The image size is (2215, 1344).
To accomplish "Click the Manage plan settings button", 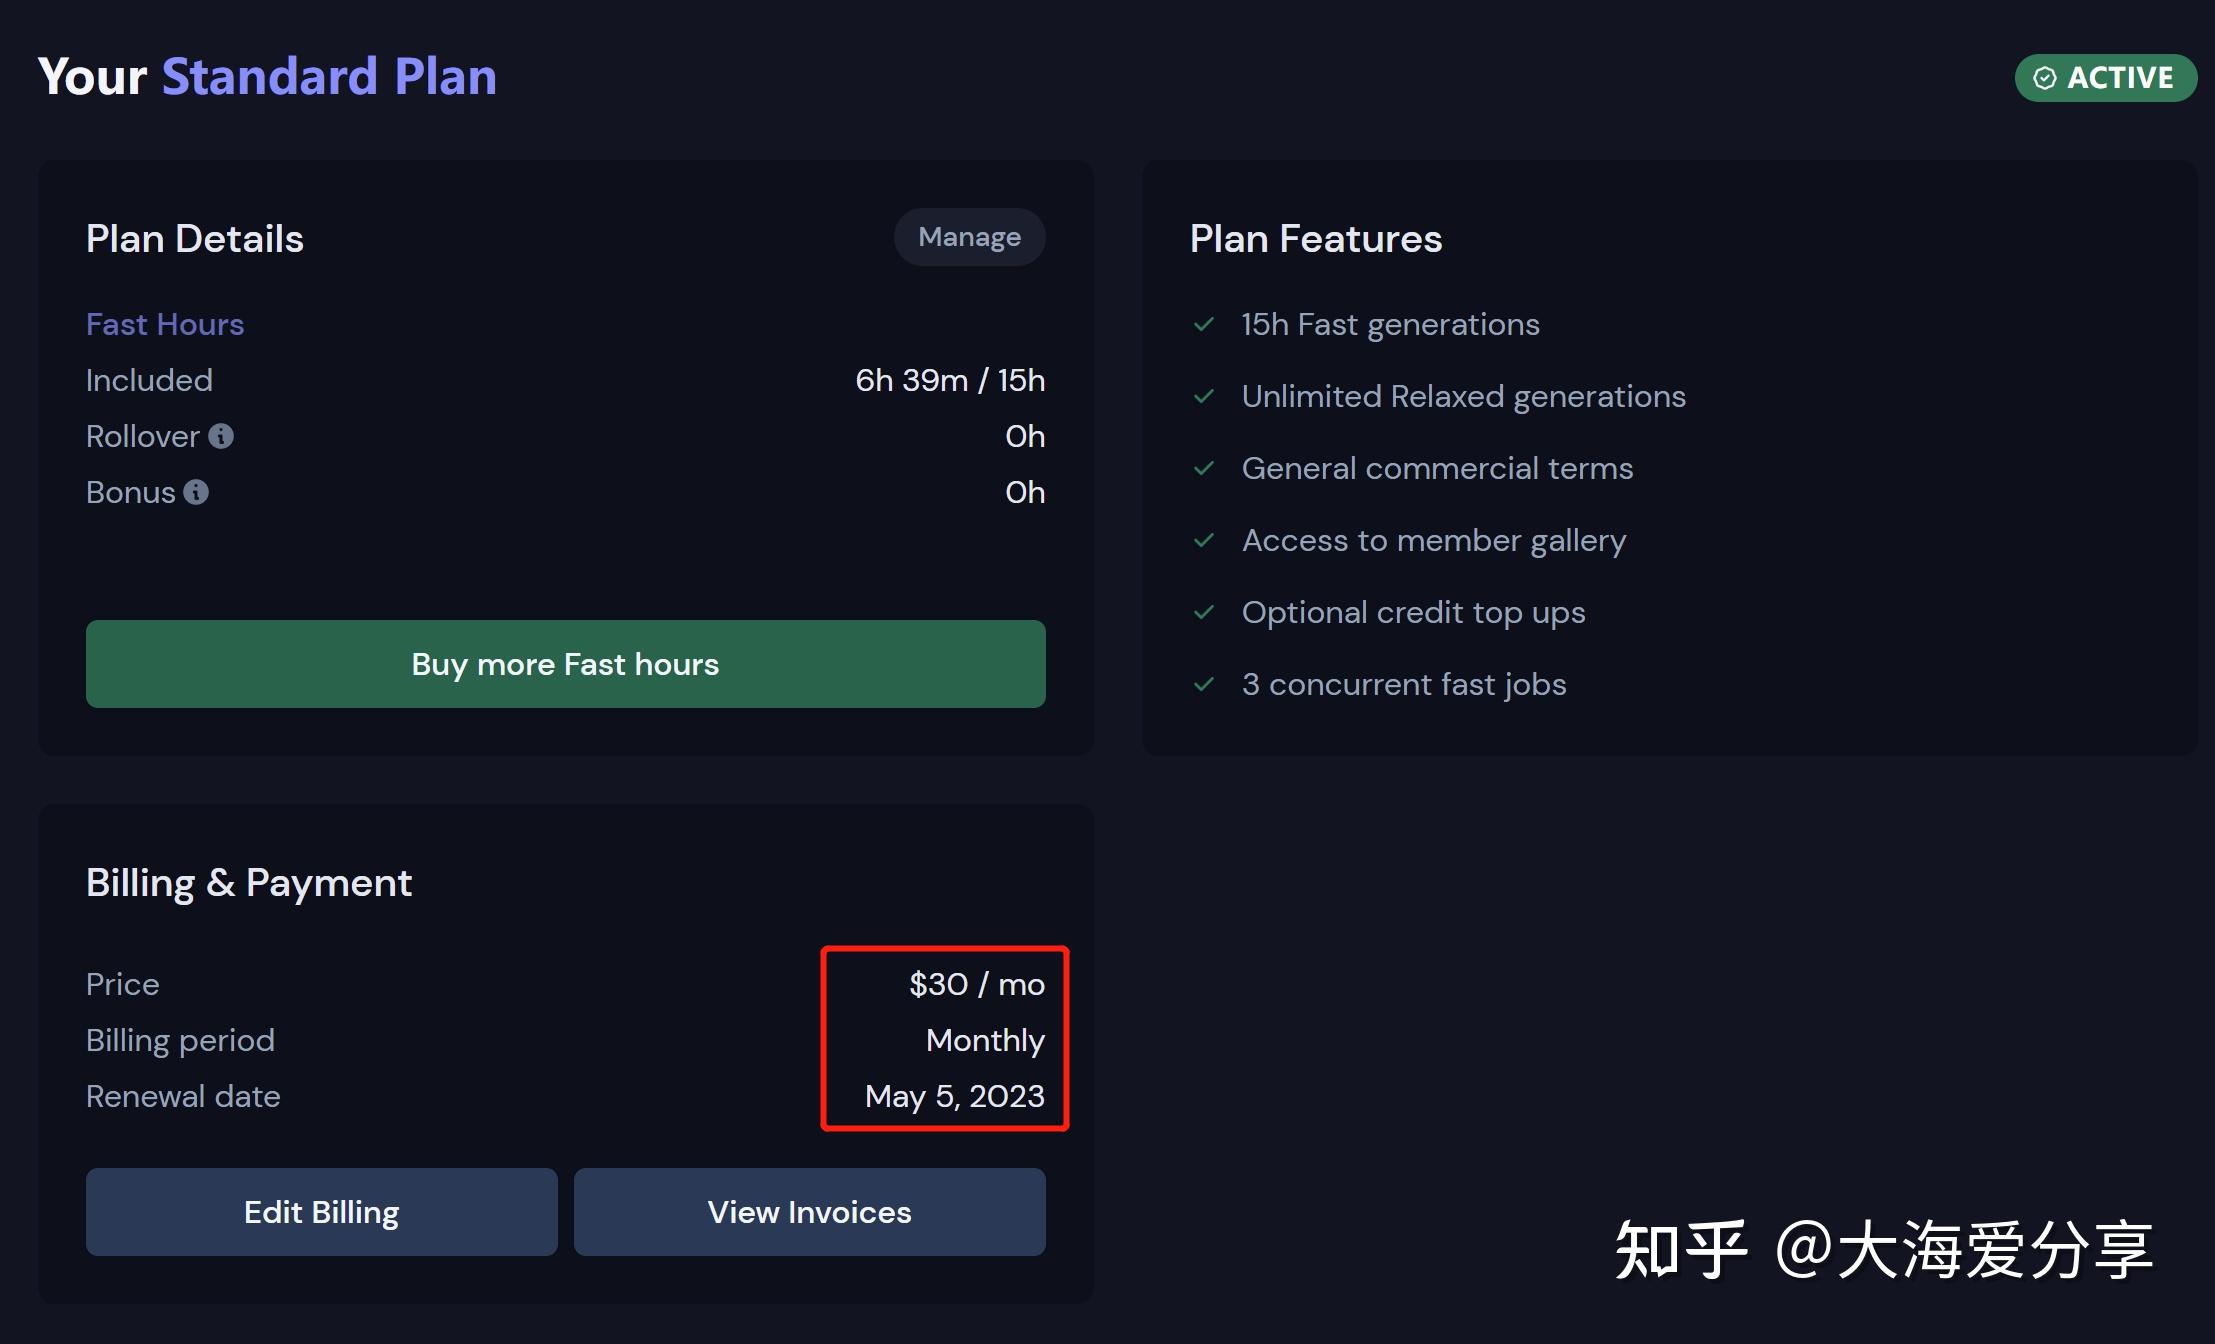I will pos(968,239).
